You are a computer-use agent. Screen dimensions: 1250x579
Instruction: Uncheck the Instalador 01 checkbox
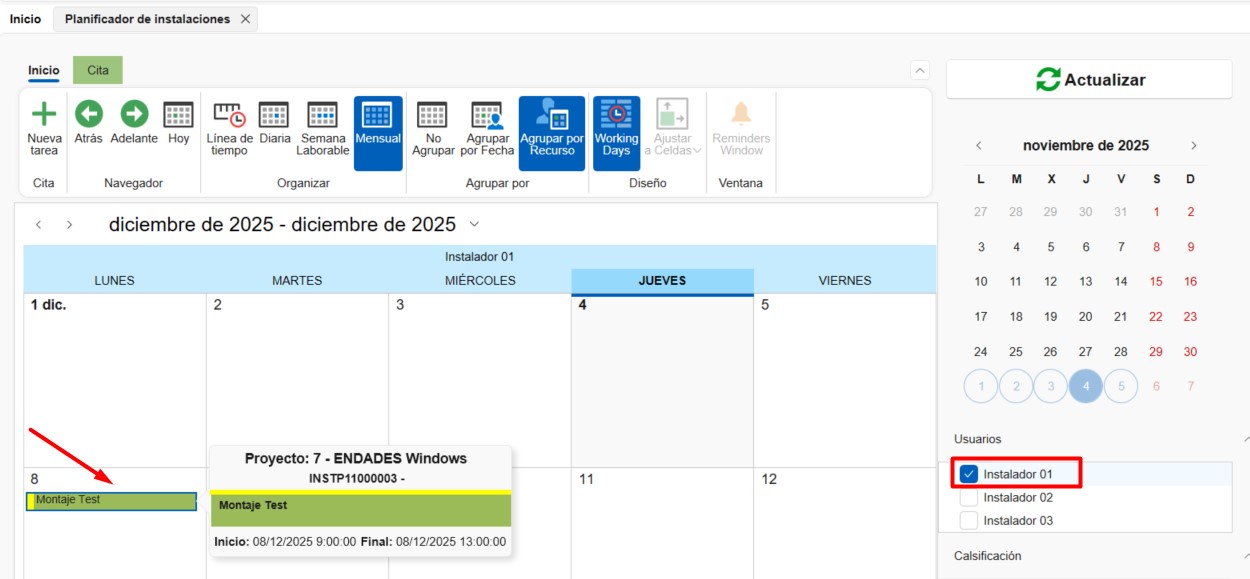pos(967,473)
